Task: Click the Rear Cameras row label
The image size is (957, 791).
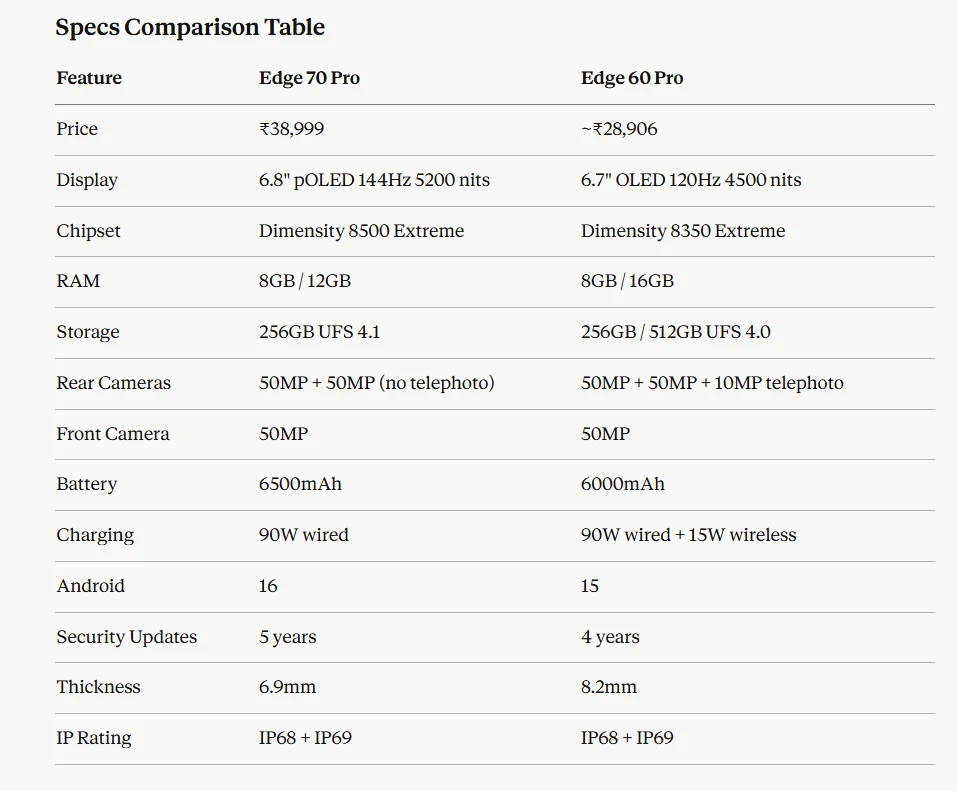Action: pos(113,383)
